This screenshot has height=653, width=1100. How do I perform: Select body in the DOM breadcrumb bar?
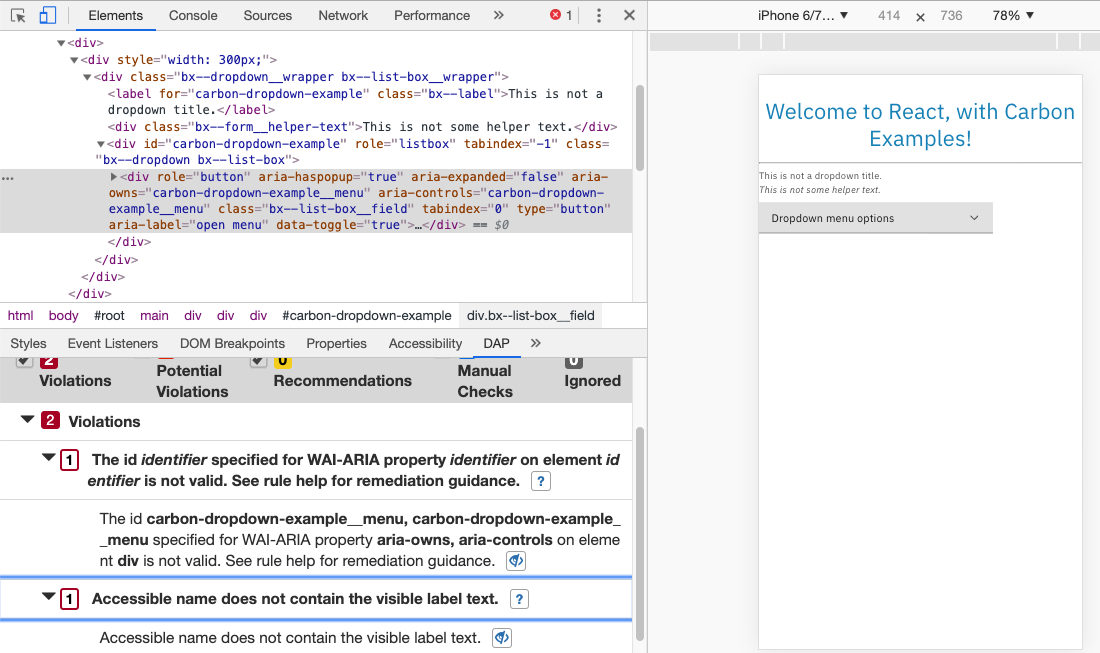tap(63, 315)
